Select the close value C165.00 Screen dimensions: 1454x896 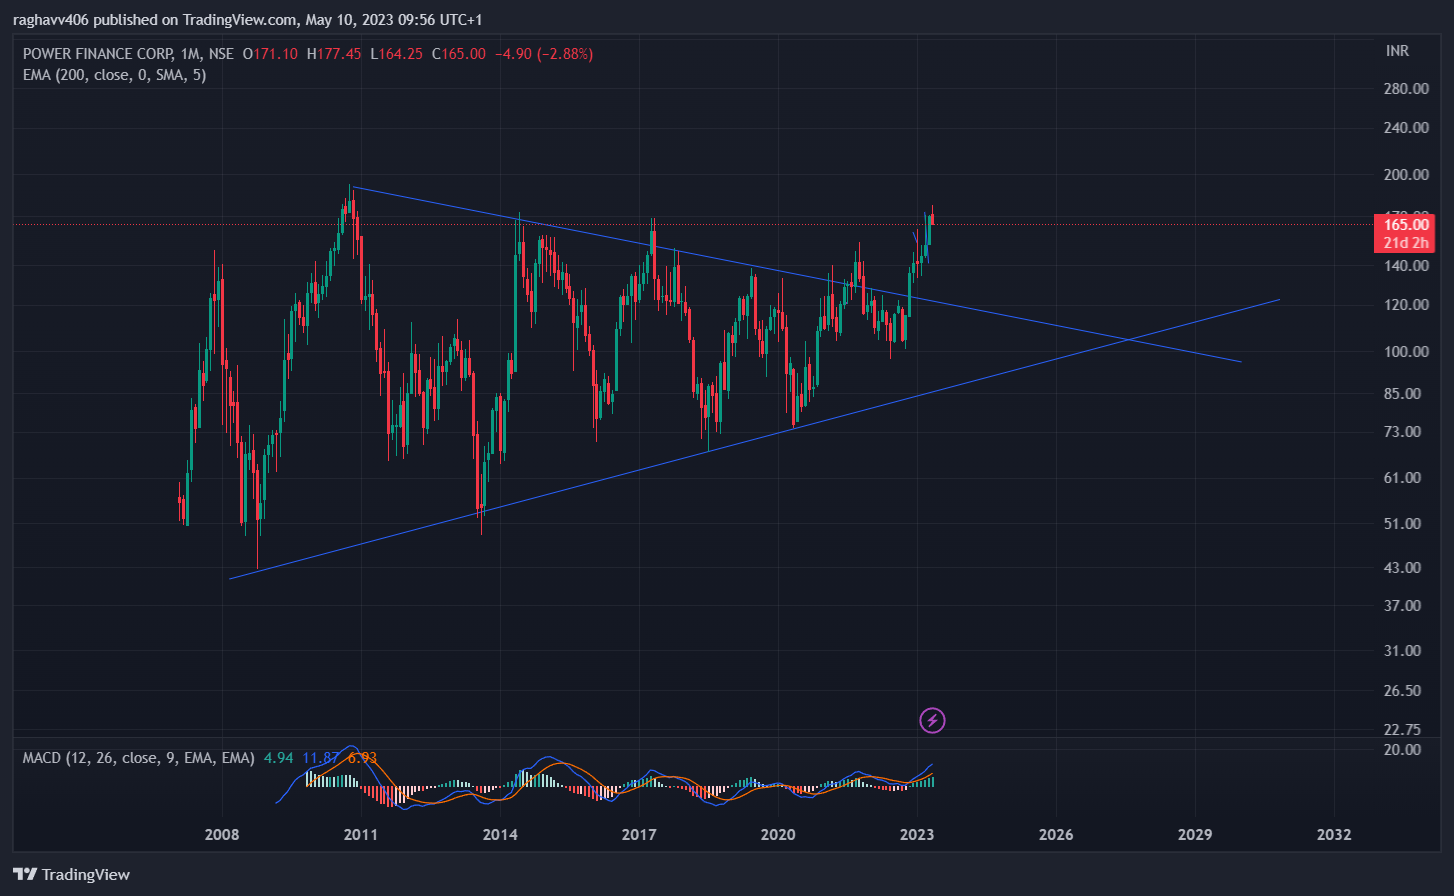[459, 53]
